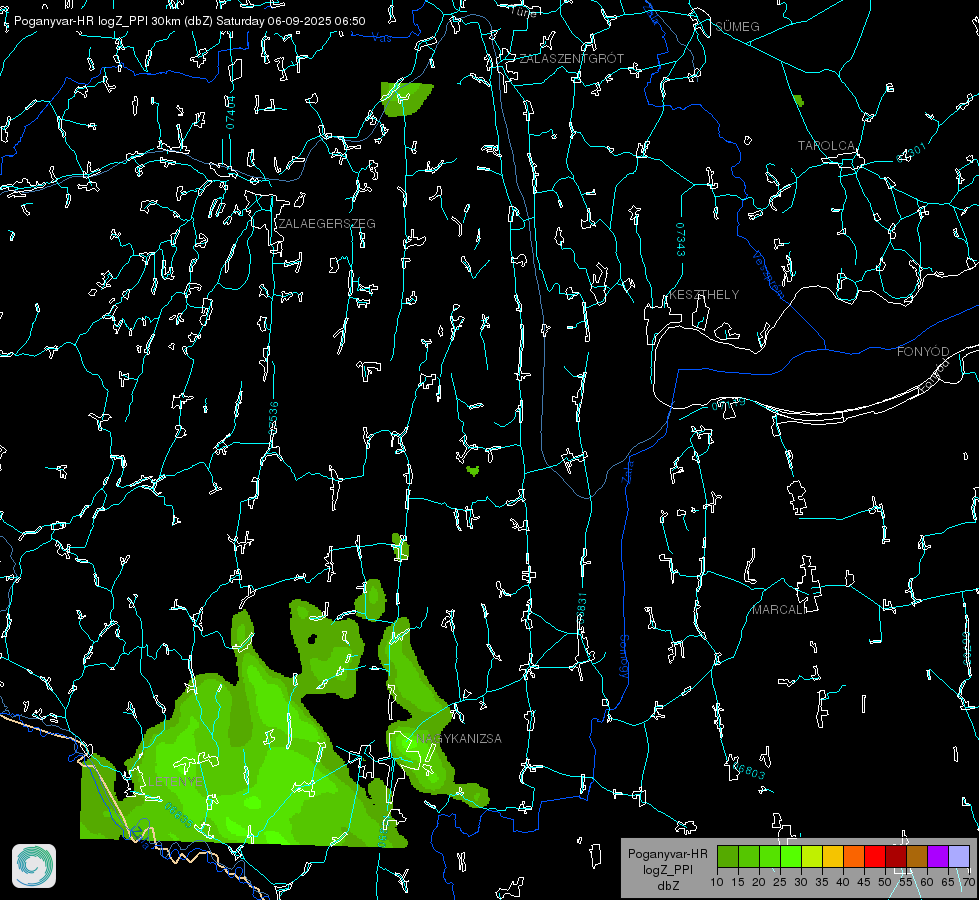The width and height of the screenshot is (979, 900).
Task: Pick the 15-20 dBZ green swatch
Action: click(x=749, y=856)
